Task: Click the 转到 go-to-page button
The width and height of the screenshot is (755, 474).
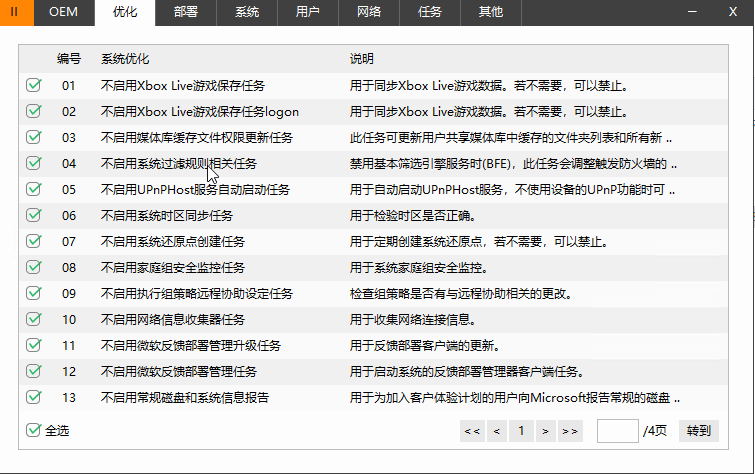Action: 698,431
